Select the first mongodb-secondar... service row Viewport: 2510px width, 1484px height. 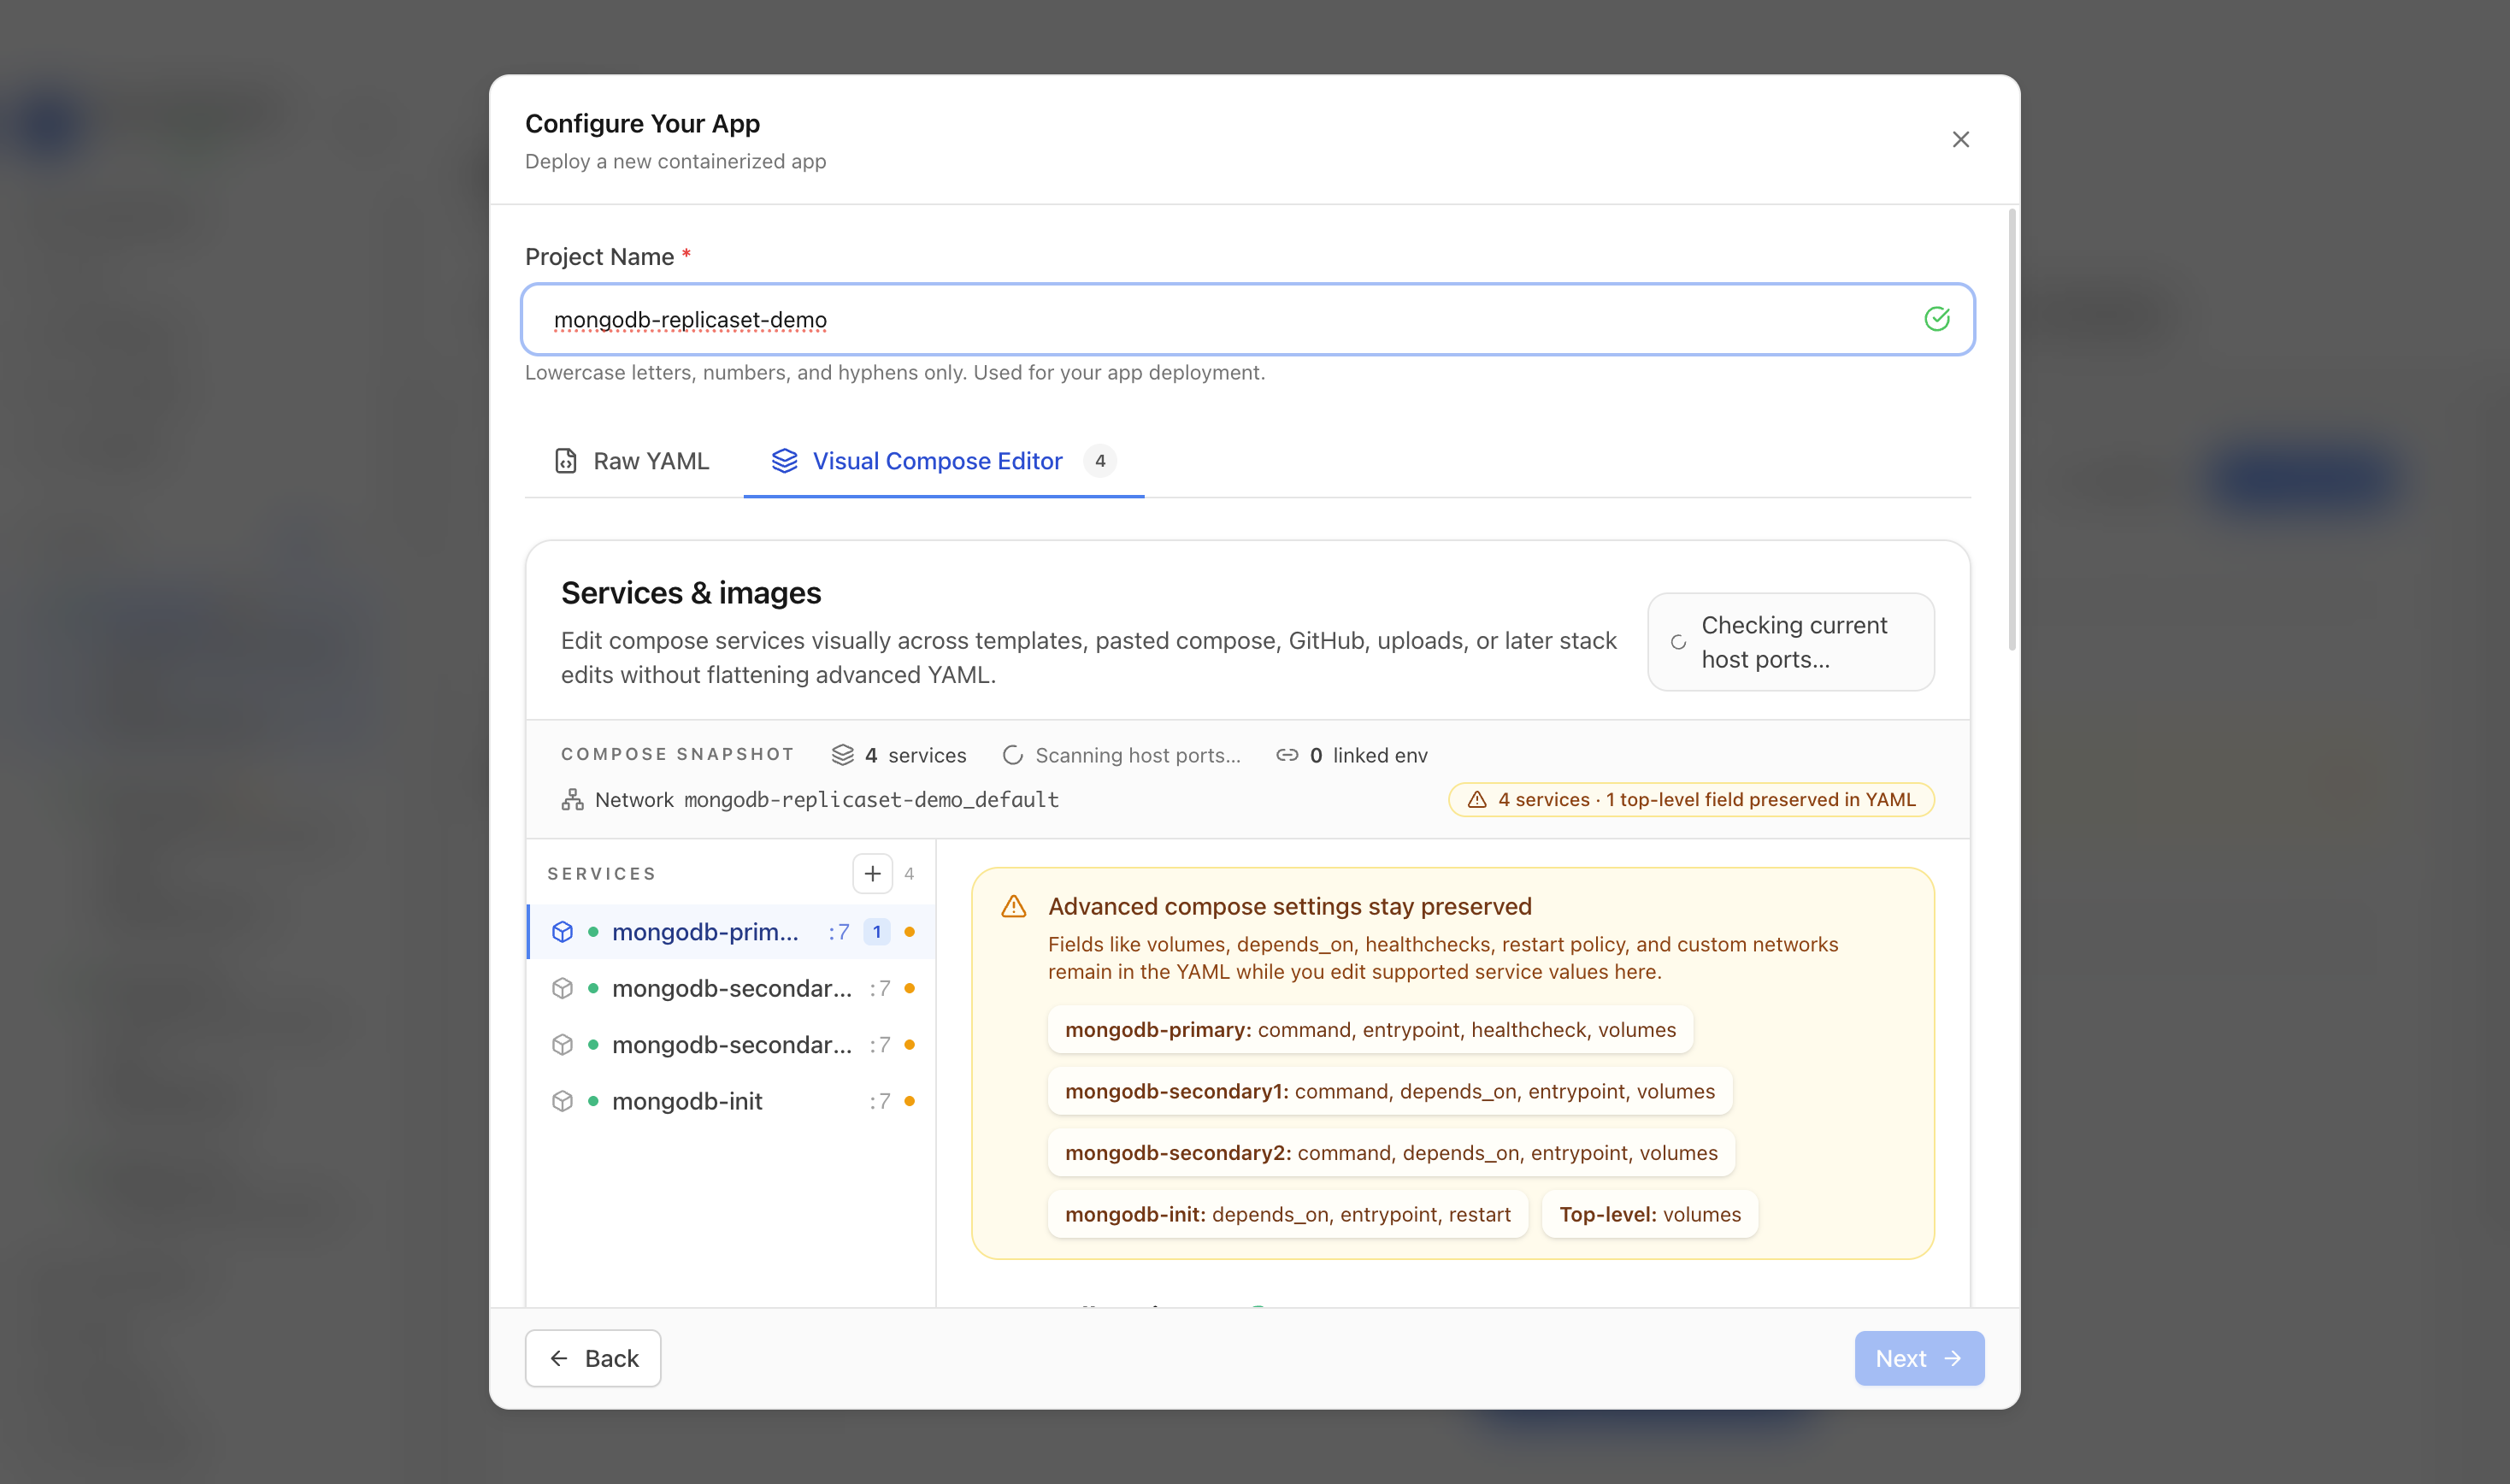click(x=731, y=988)
